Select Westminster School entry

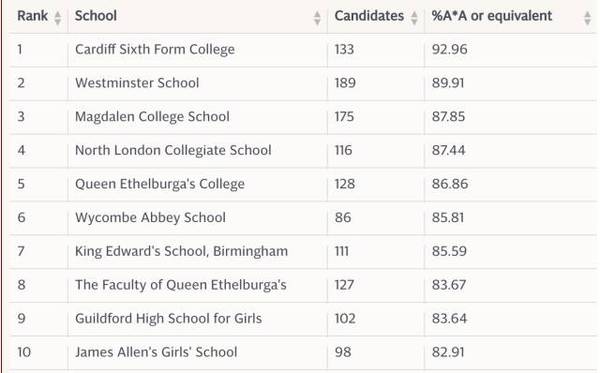click(x=137, y=83)
